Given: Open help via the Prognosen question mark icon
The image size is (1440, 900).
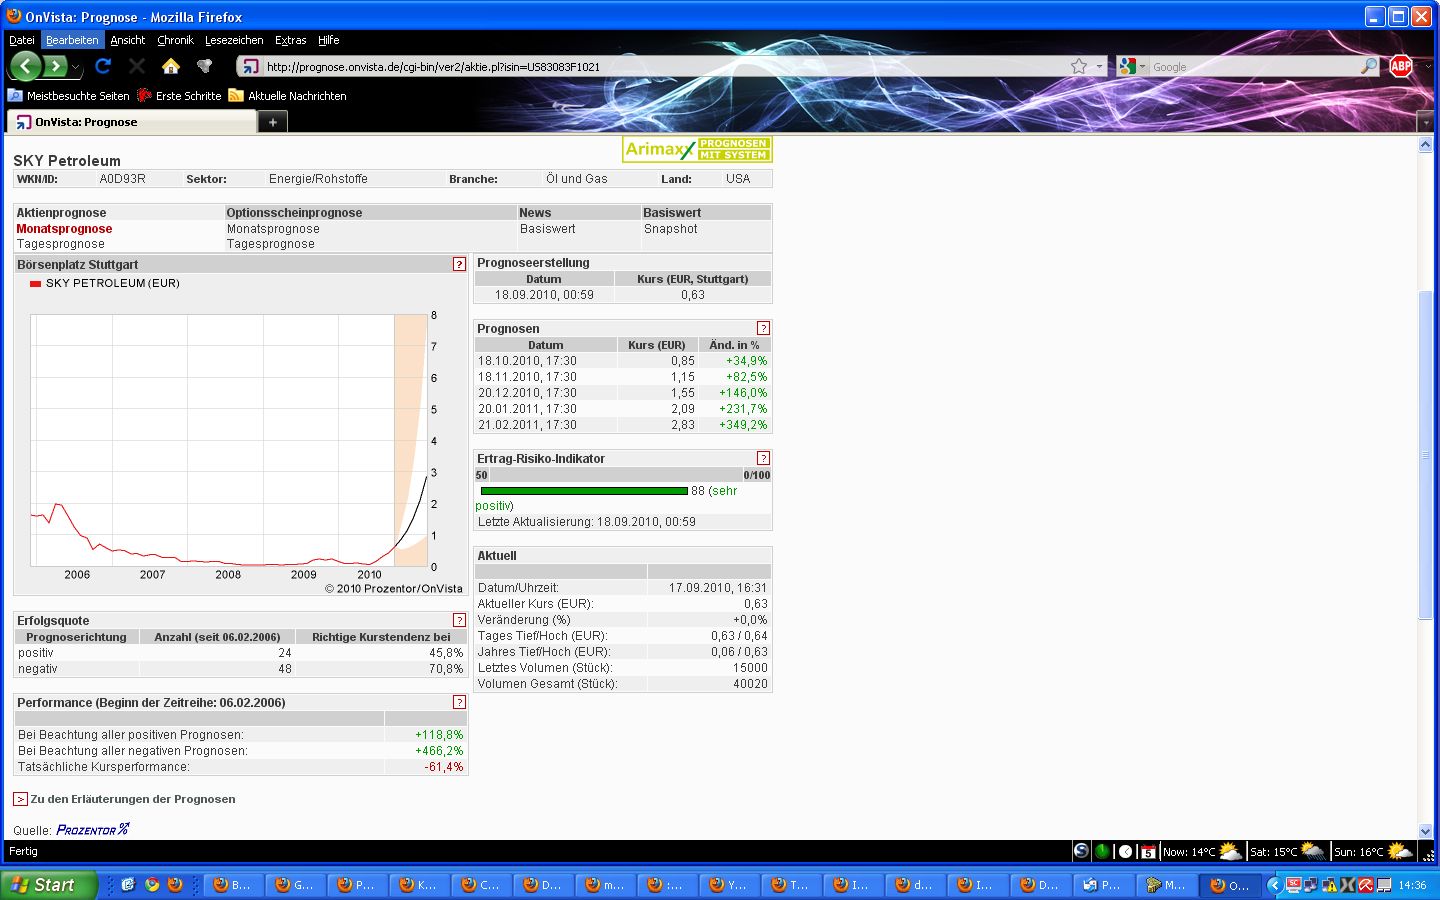Looking at the screenshot, I should (x=763, y=327).
